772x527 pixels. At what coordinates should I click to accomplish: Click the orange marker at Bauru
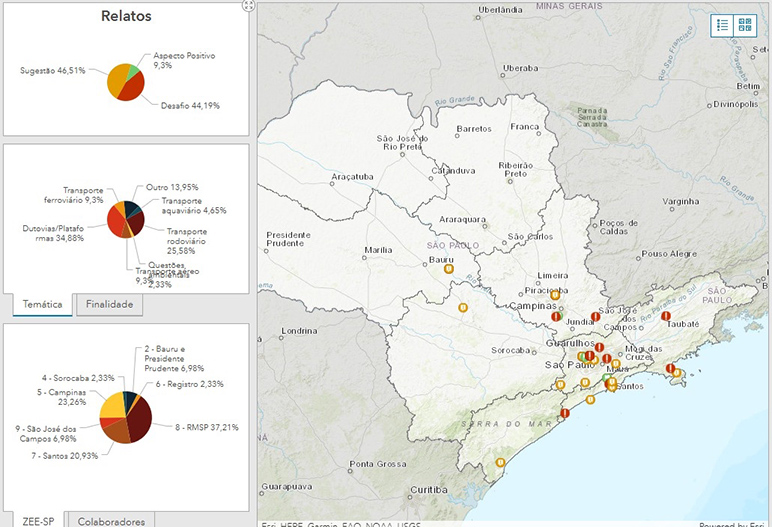[448, 268]
